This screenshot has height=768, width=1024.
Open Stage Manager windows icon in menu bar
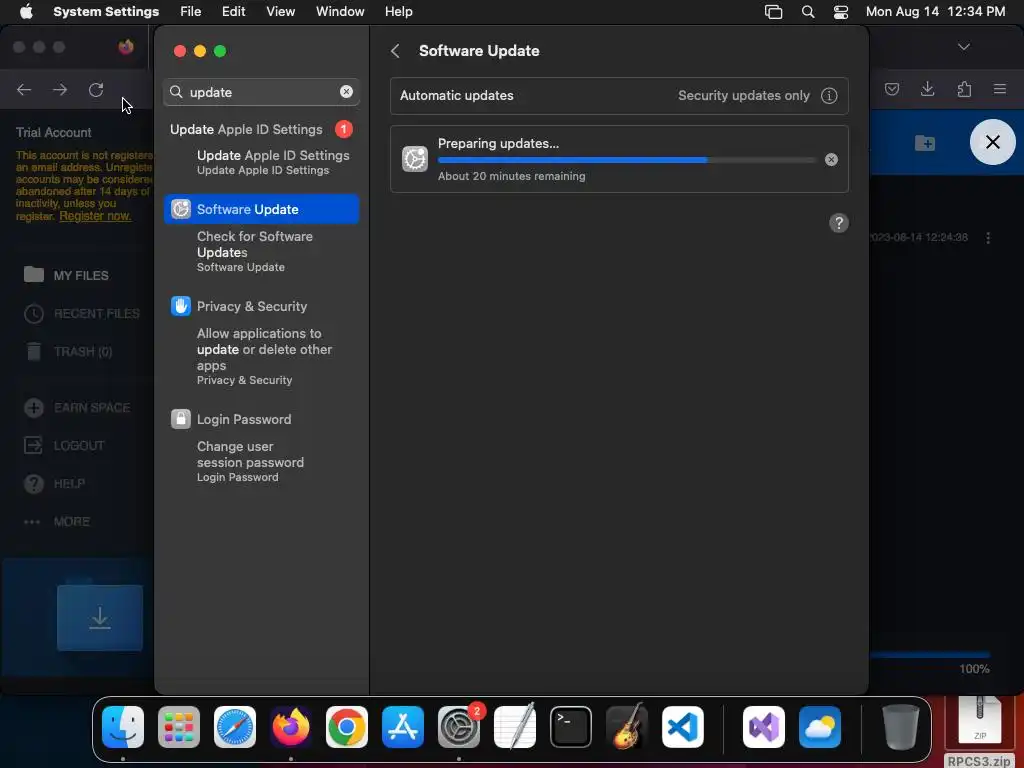(773, 12)
